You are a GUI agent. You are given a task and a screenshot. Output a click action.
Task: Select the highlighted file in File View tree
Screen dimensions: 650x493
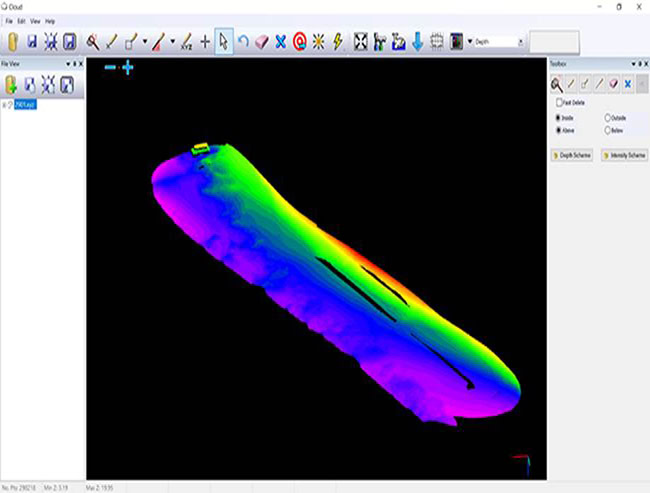[25, 104]
